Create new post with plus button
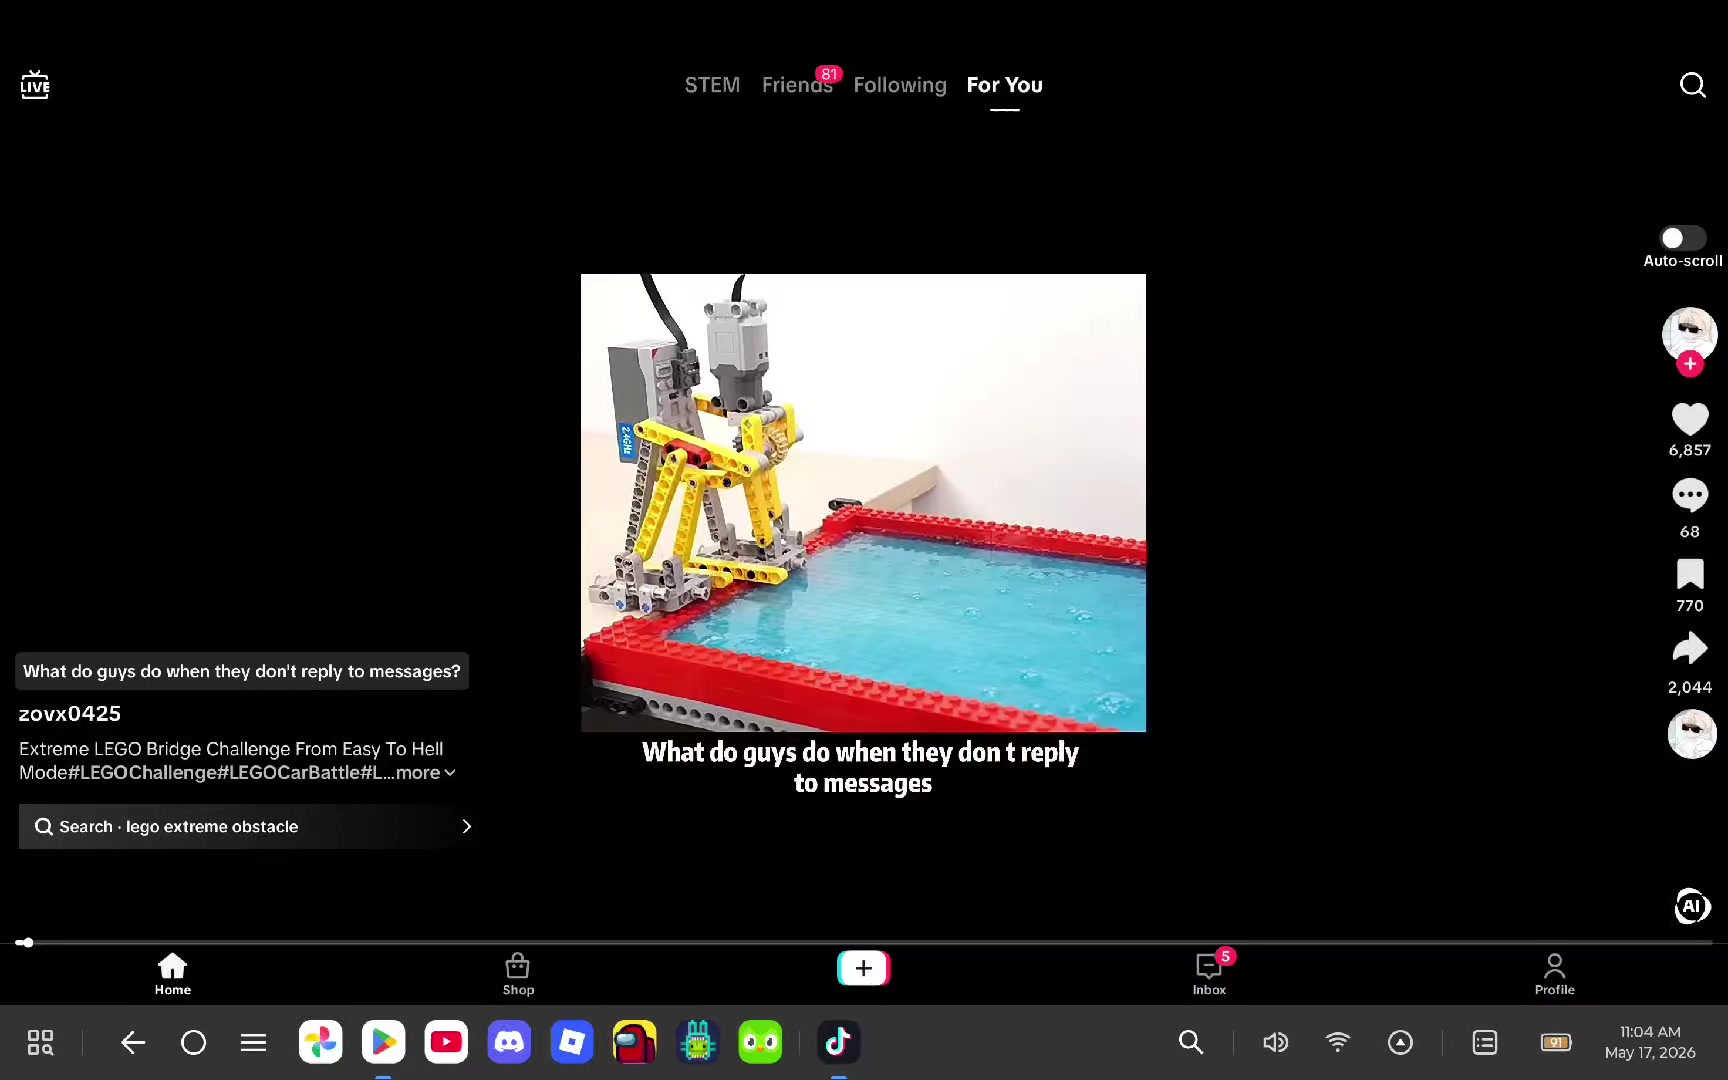 863,968
